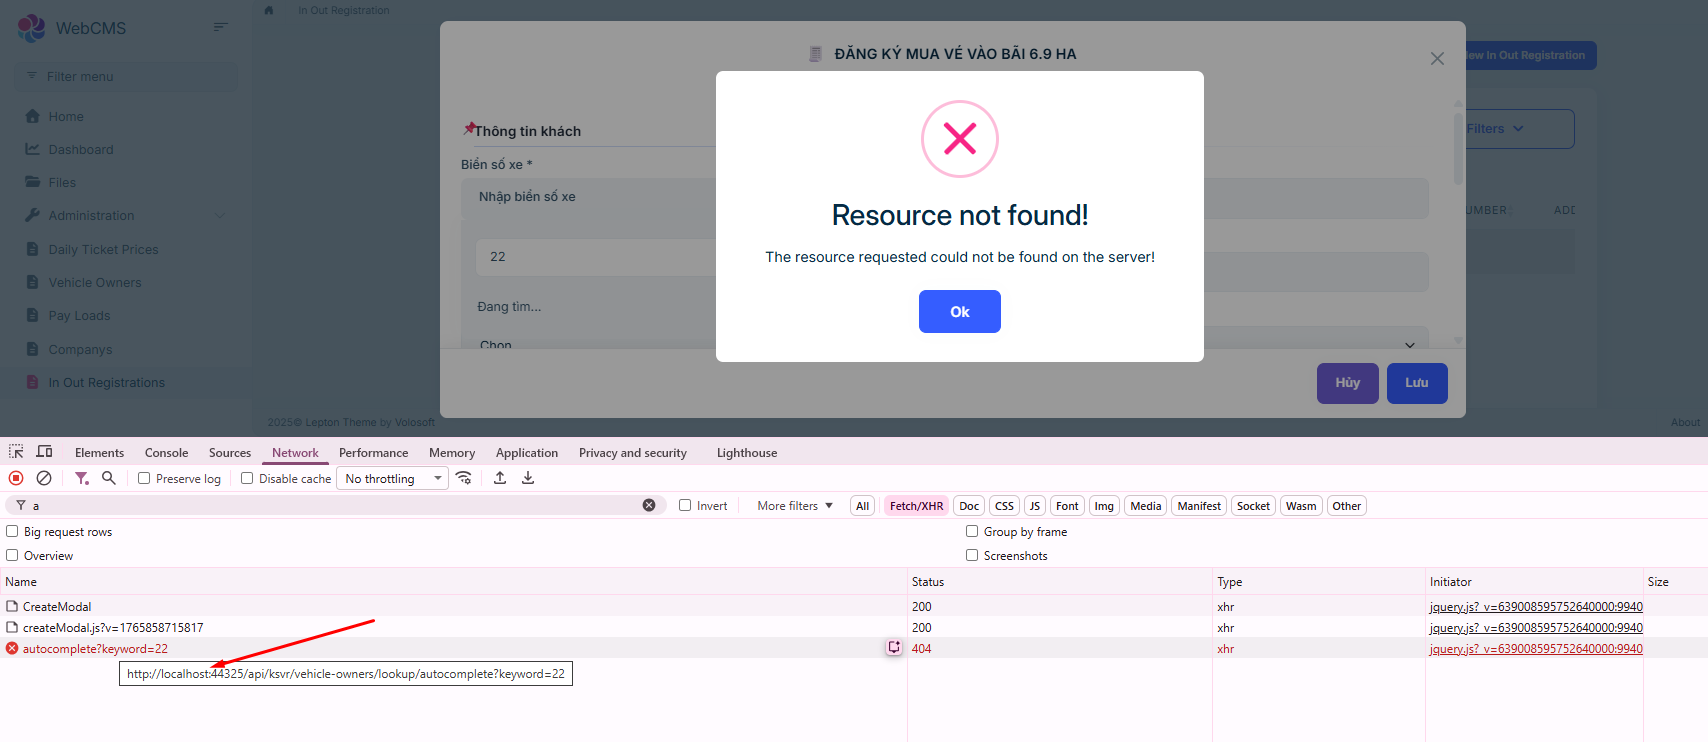This screenshot has width=1708, height=742.
Task: Select the failed autocomplete?keyword=22 request
Action: pyautogui.click(x=95, y=649)
